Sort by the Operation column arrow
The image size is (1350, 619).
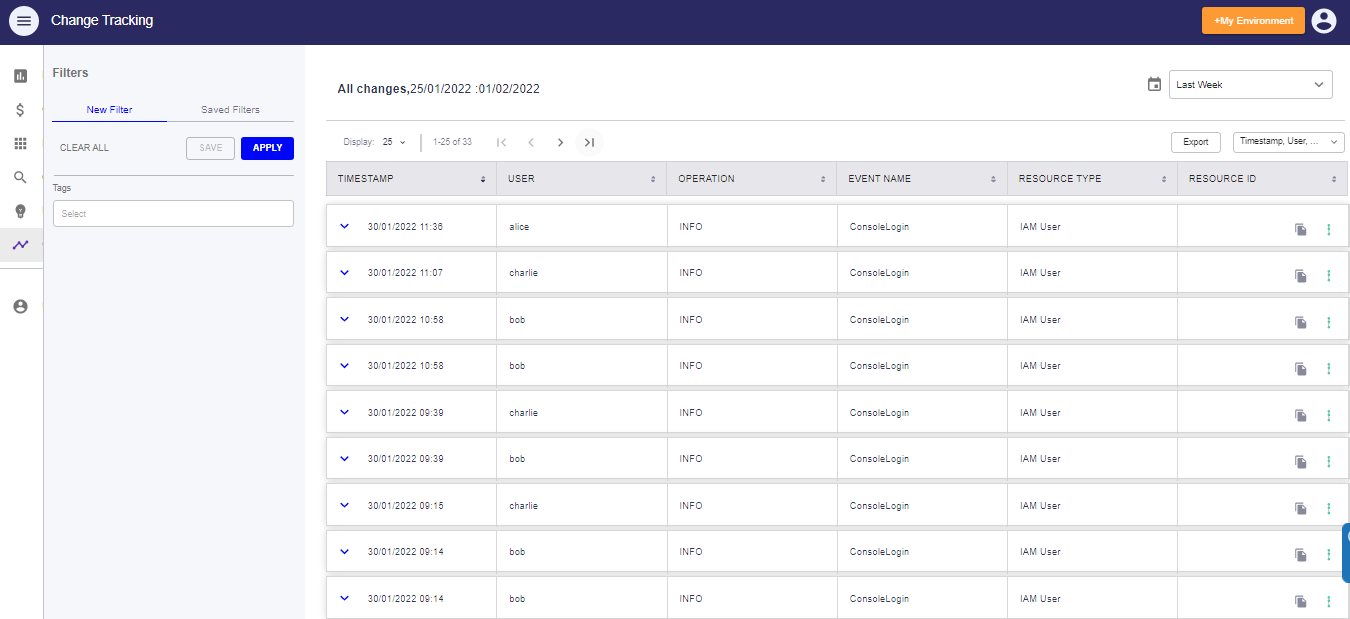[823, 179]
